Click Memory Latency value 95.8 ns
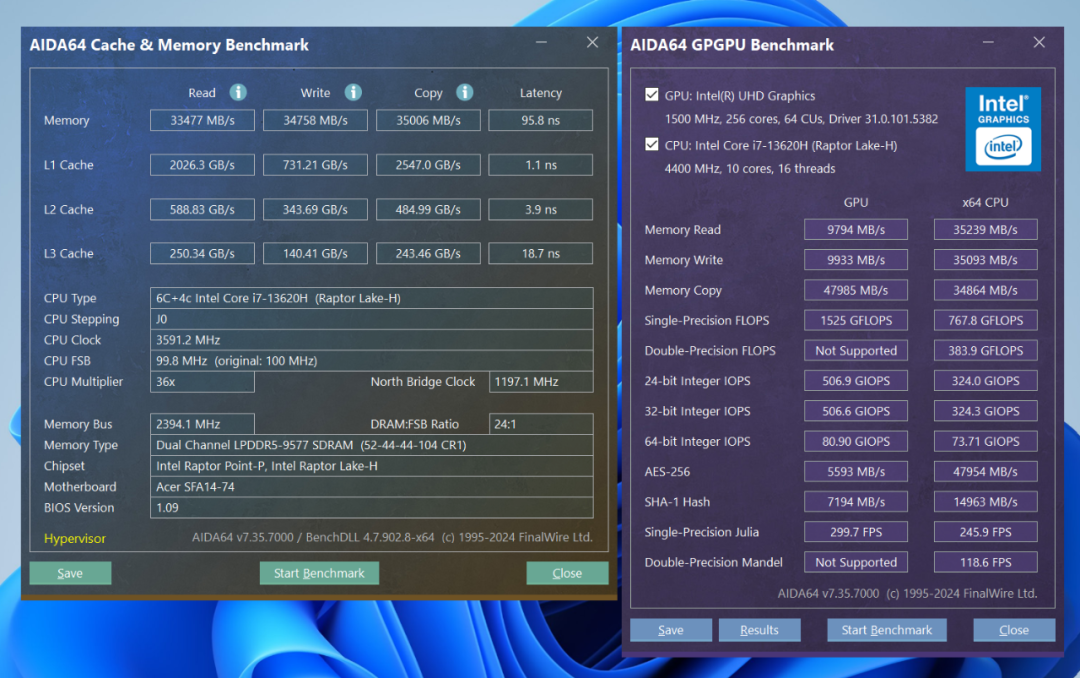The height and width of the screenshot is (678, 1080). click(x=541, y=121)
